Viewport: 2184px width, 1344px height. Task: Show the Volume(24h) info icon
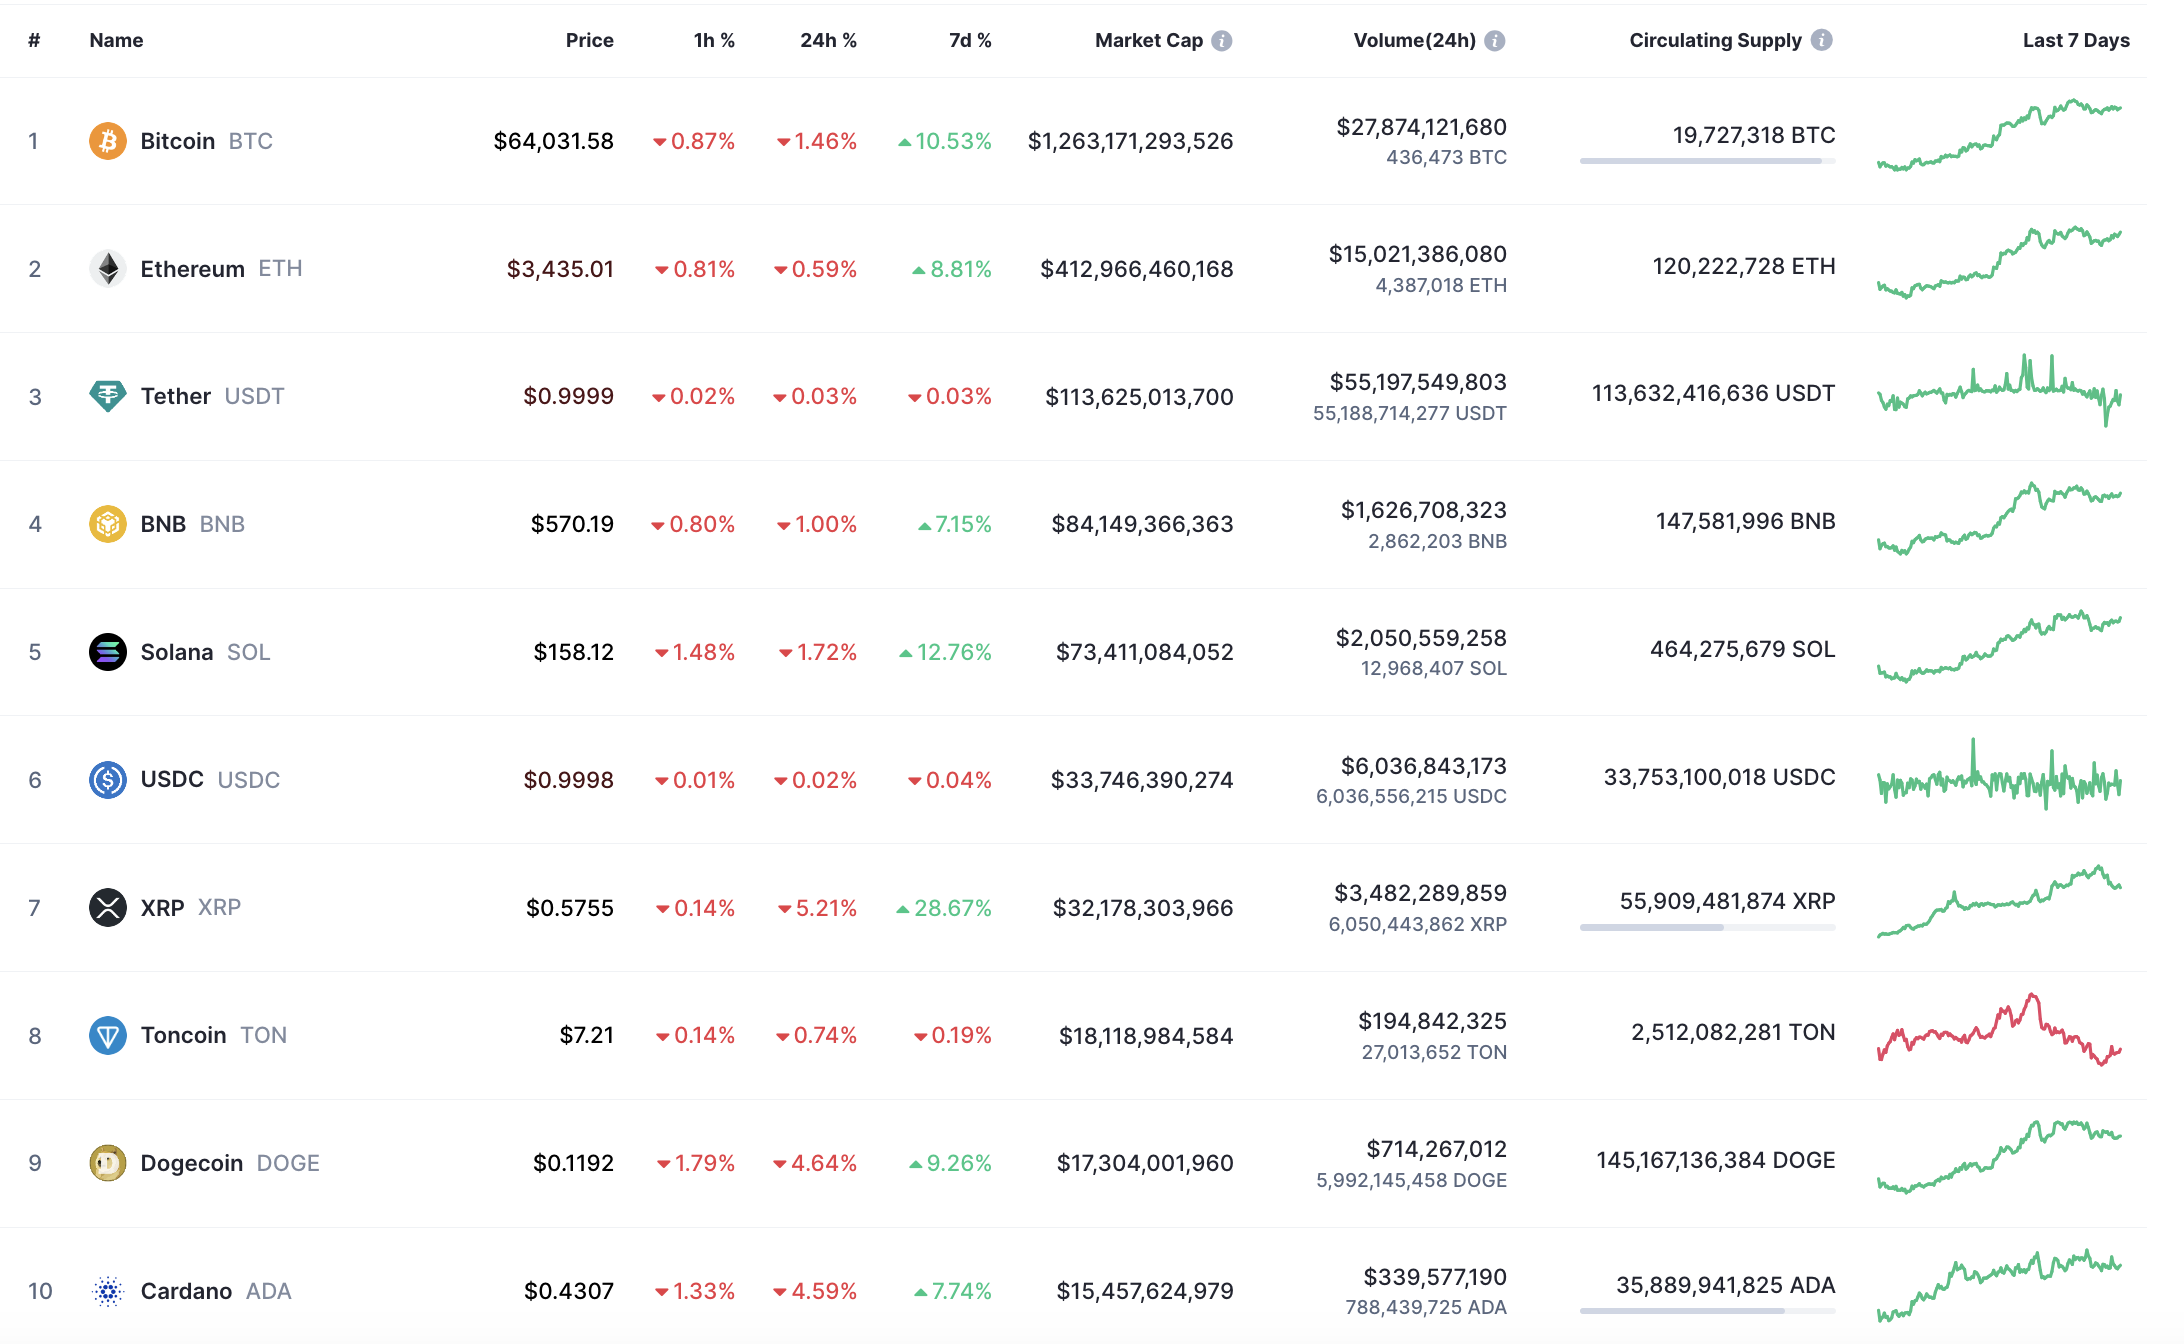click(1495, 41)
